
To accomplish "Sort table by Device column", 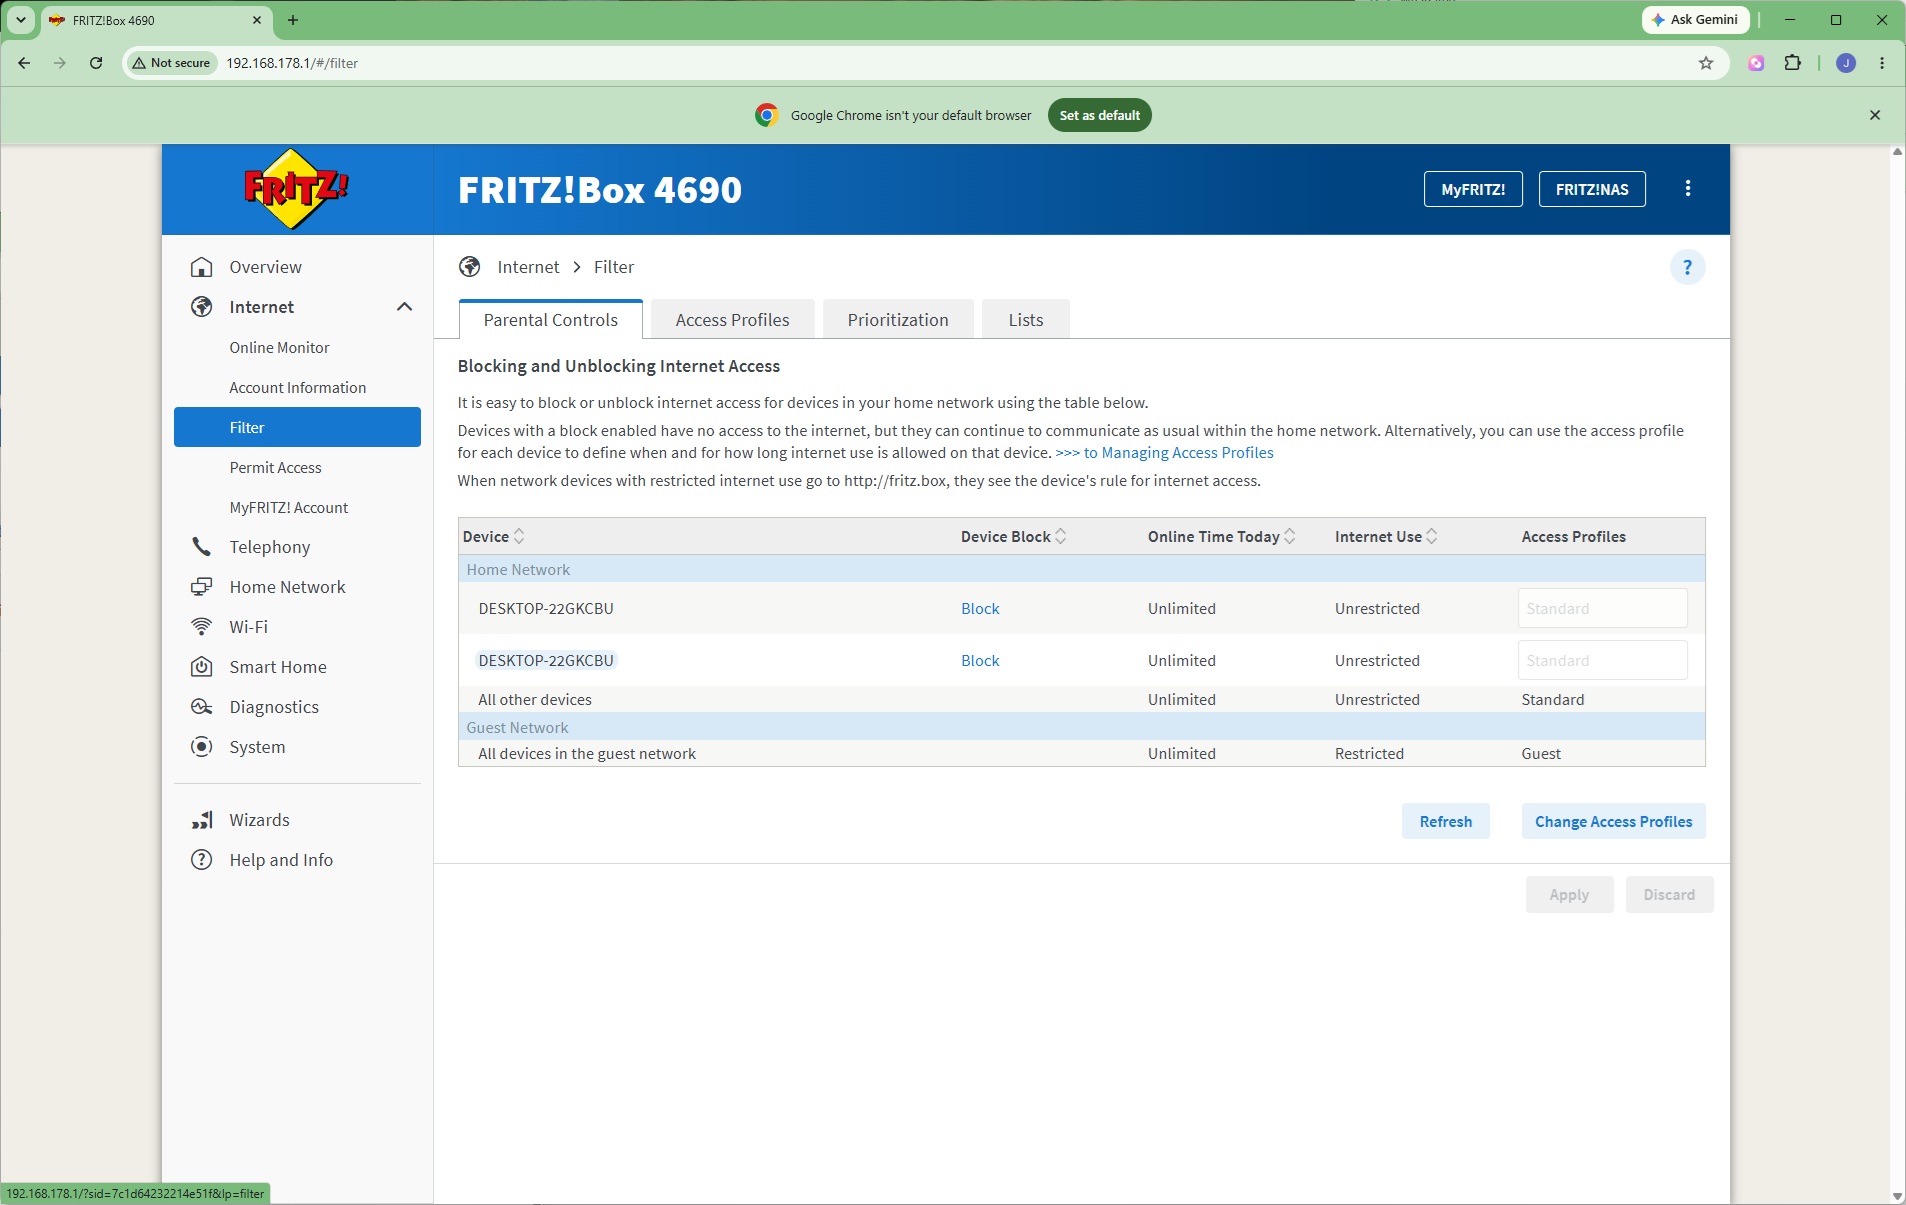I will tap(519, 537).
